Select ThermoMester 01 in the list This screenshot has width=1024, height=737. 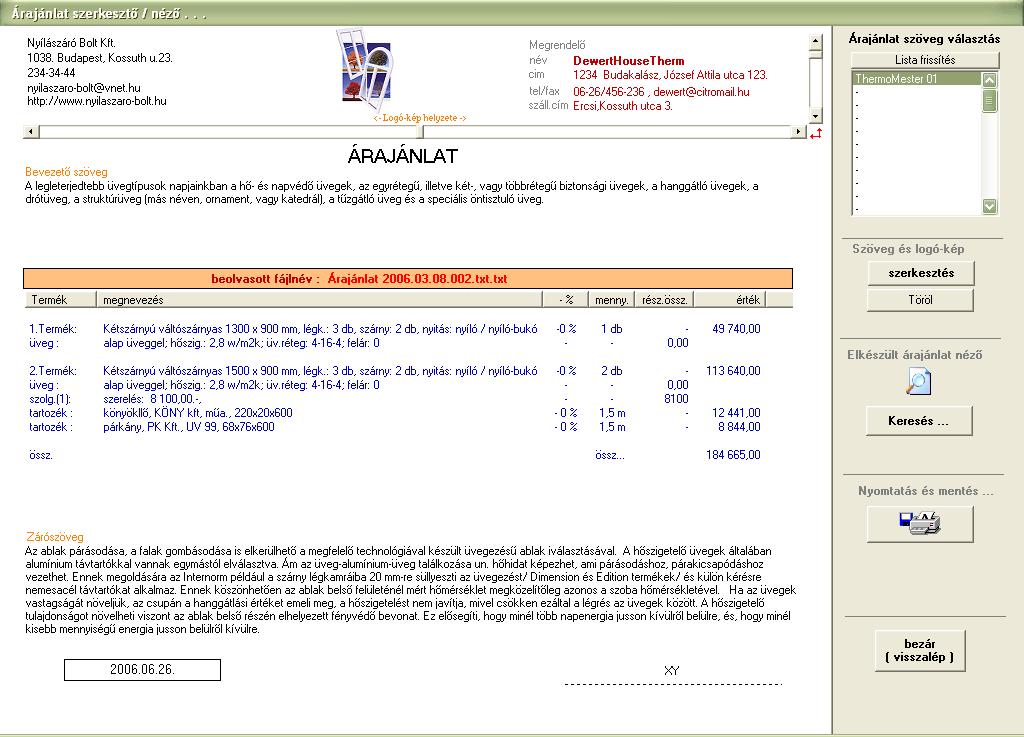click(916, 79)
